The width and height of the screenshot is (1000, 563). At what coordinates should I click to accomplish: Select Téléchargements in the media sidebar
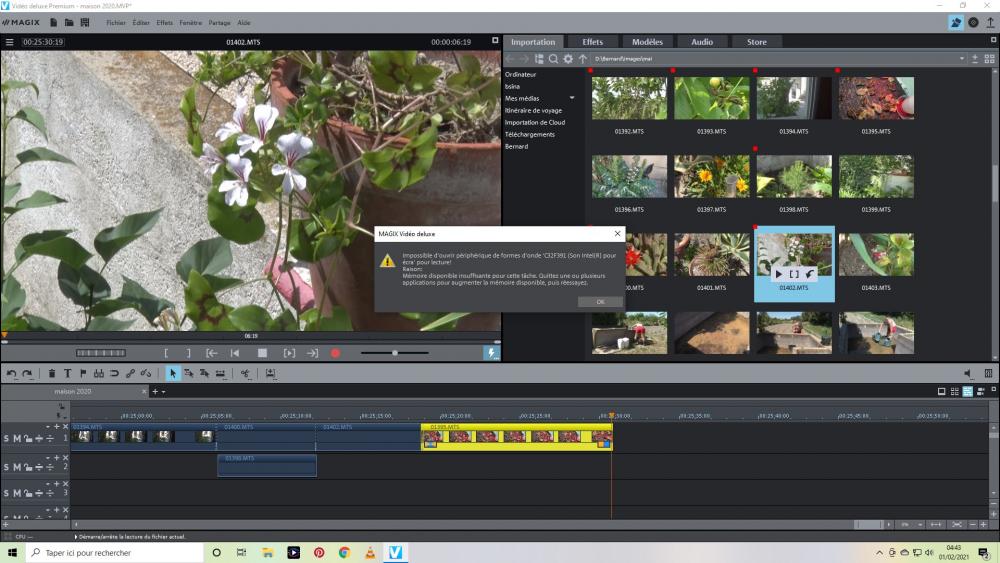529,134
